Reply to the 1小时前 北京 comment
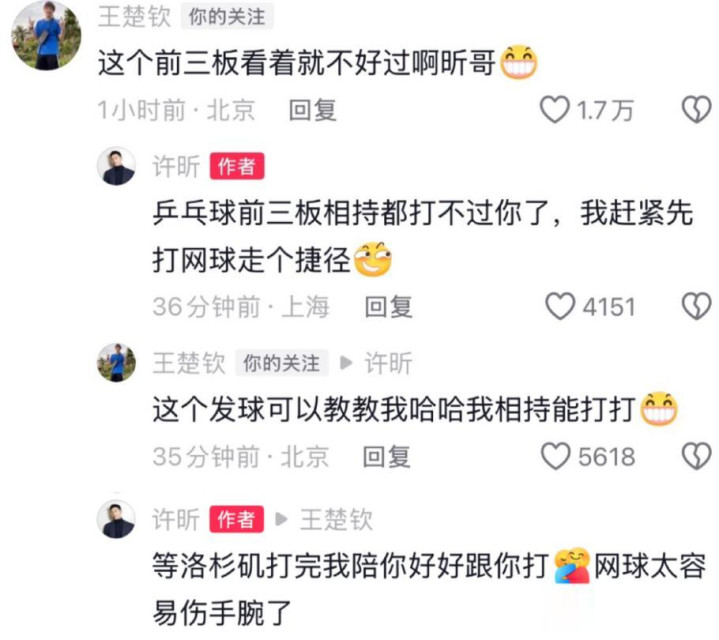The width and height of the screenshot is (719, 640). (313, 110)
